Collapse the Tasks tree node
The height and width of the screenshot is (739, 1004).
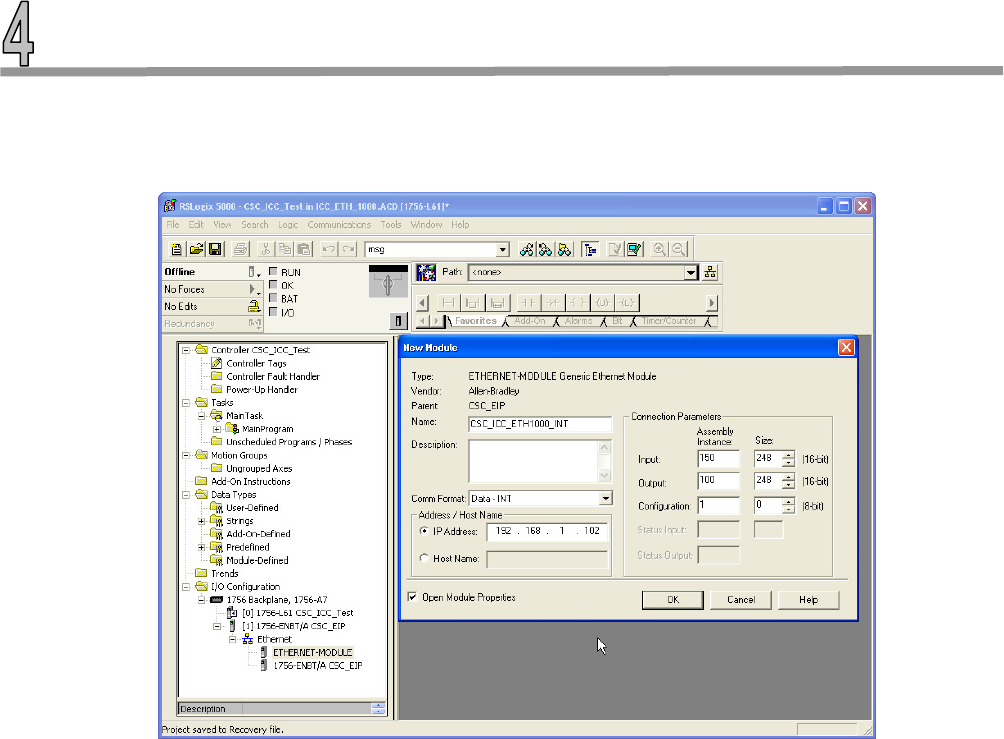186,403
